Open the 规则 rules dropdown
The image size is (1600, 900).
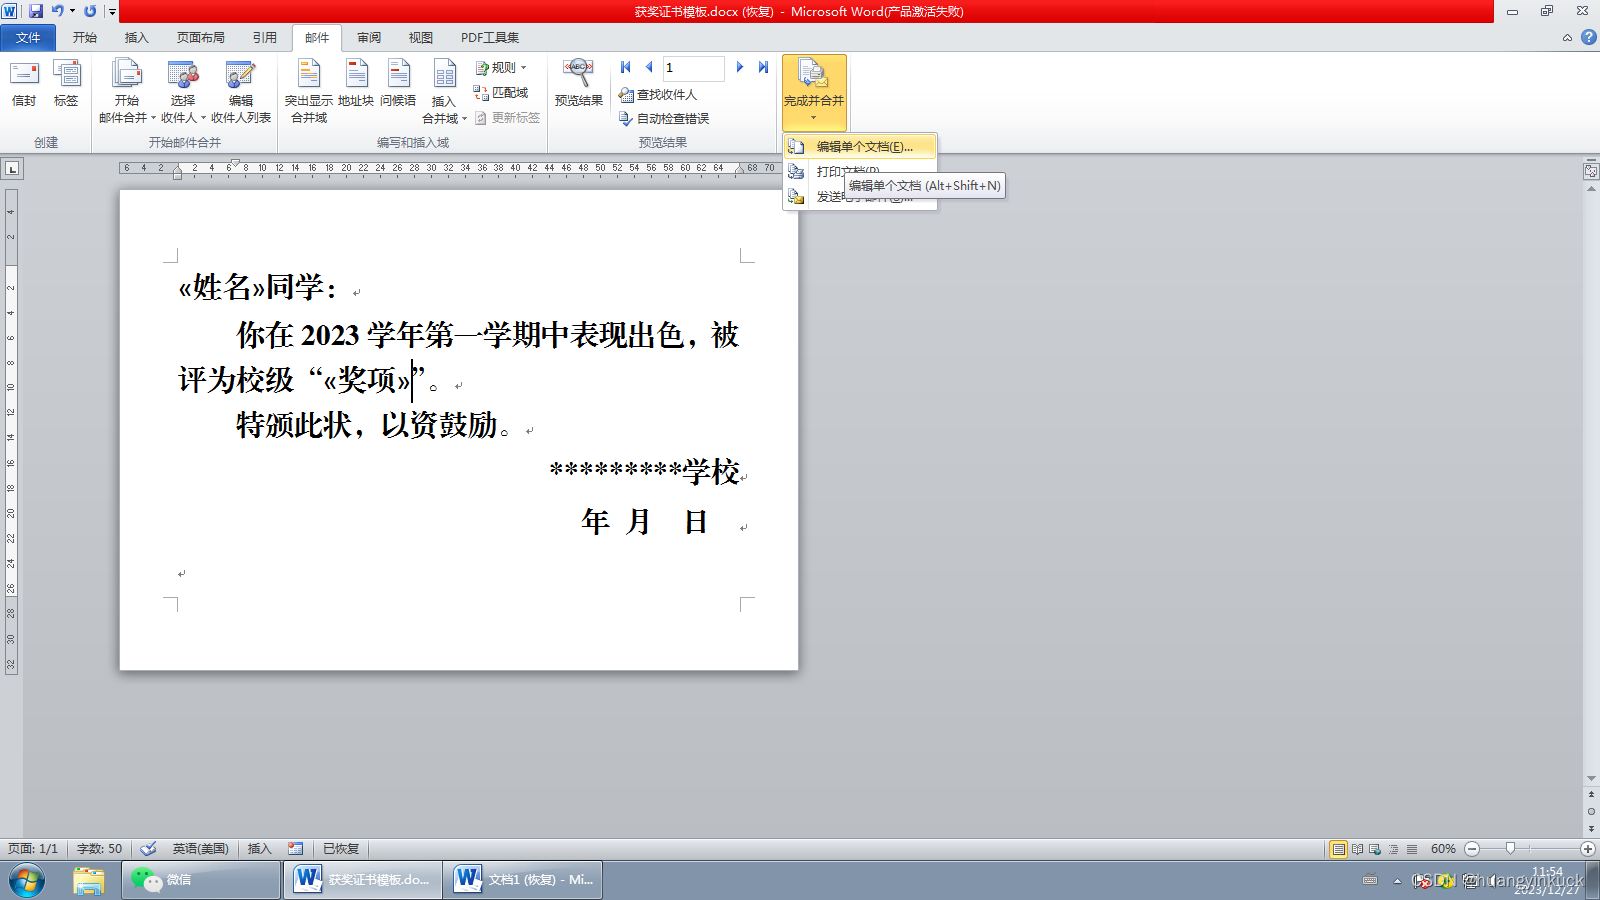(x=501, y=68)
